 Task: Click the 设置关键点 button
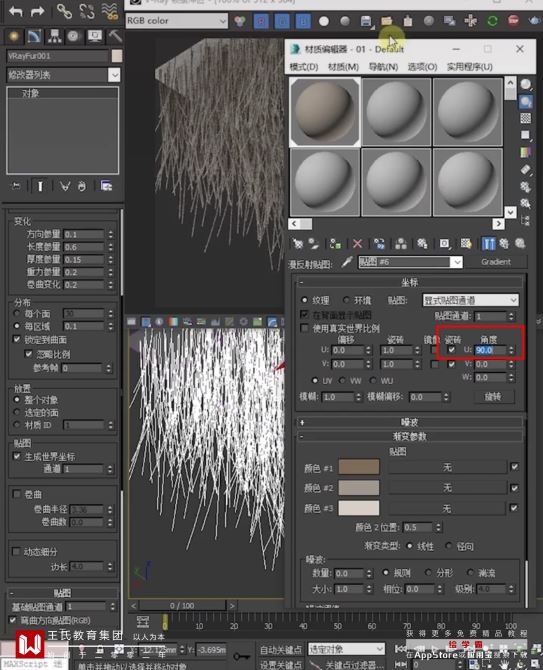coord(281,664)
